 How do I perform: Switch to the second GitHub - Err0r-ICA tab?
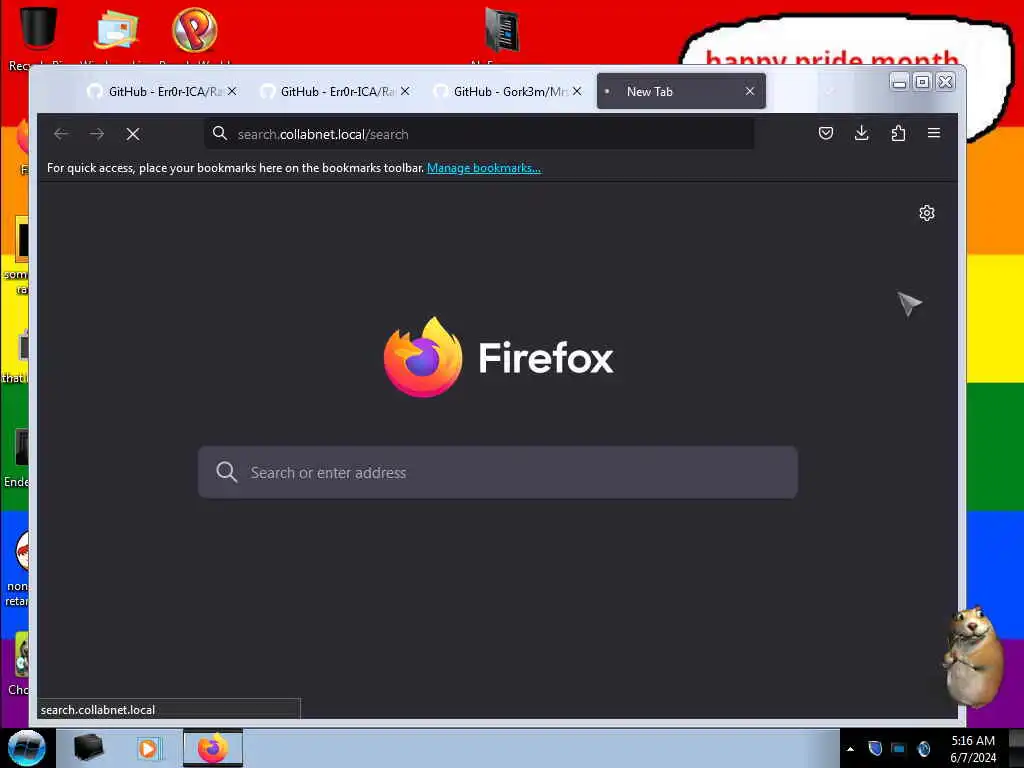(x=335, y=91)
